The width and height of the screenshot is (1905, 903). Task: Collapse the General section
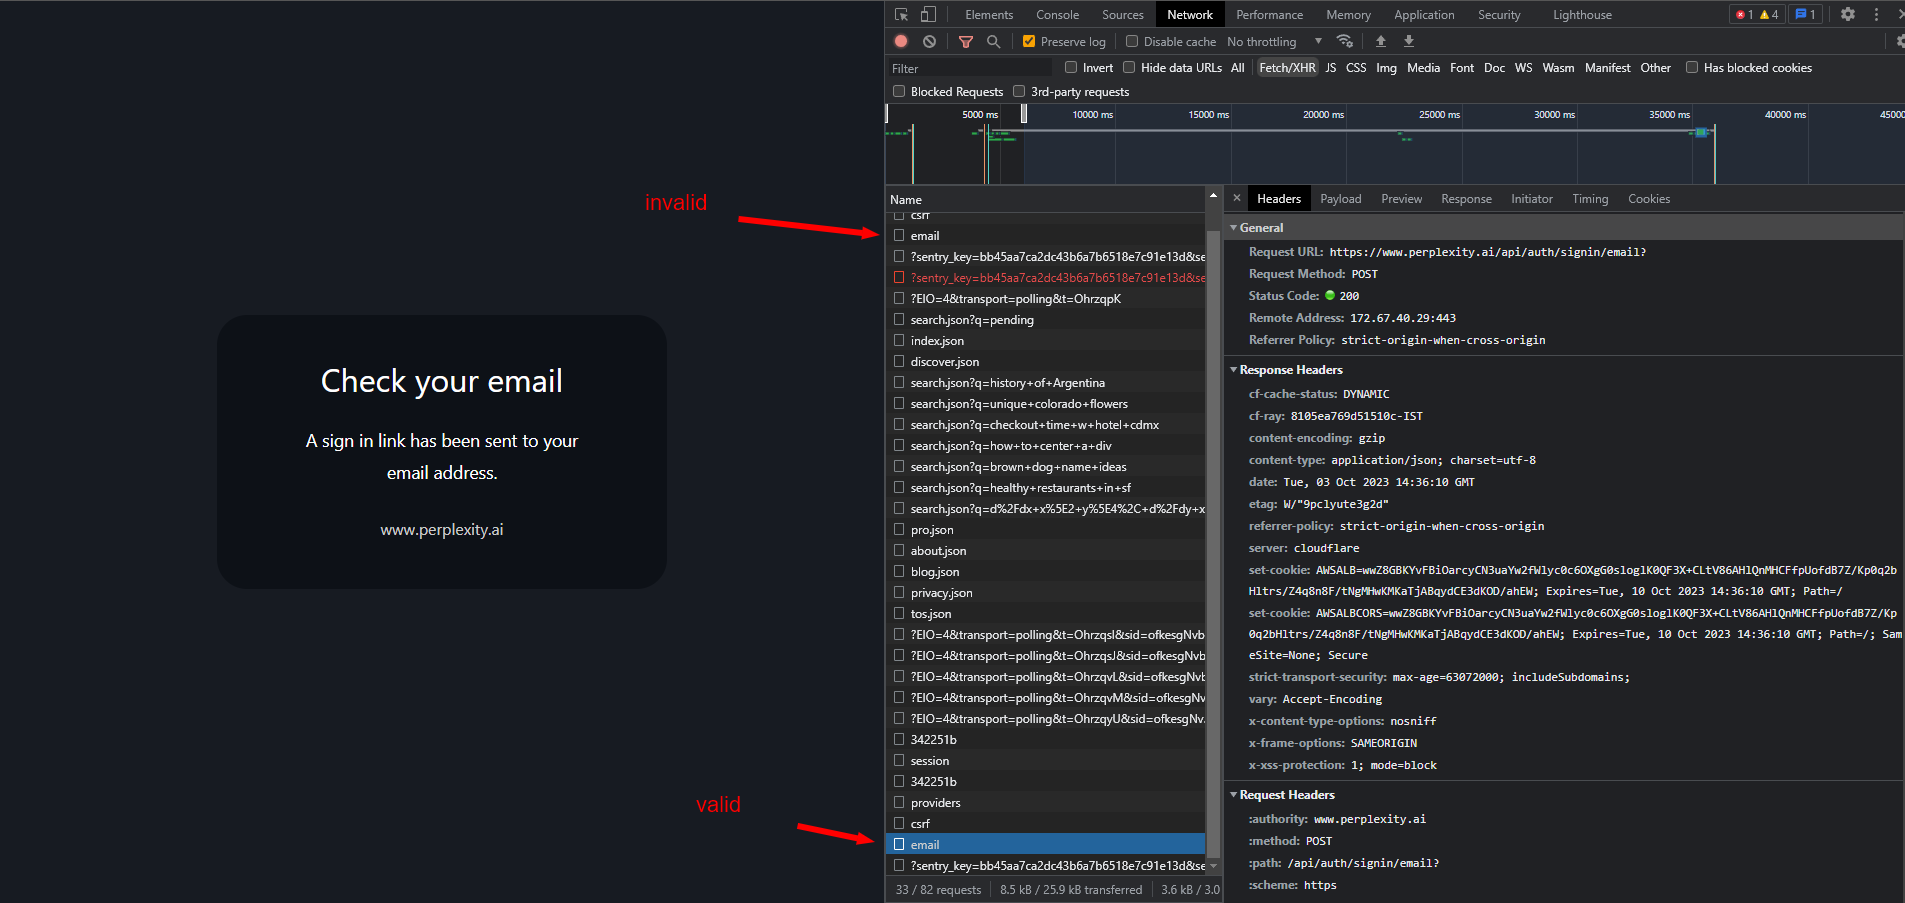(x=1234, y=227)
